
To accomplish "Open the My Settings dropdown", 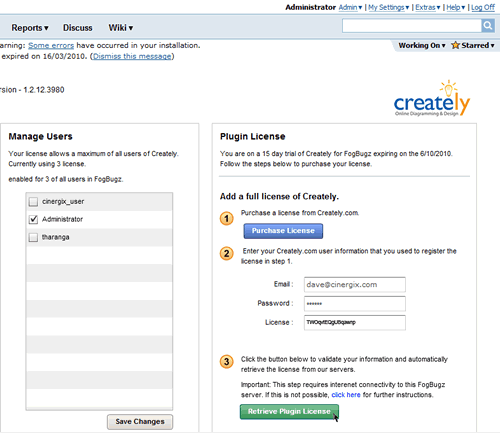I will coord(388,7).
